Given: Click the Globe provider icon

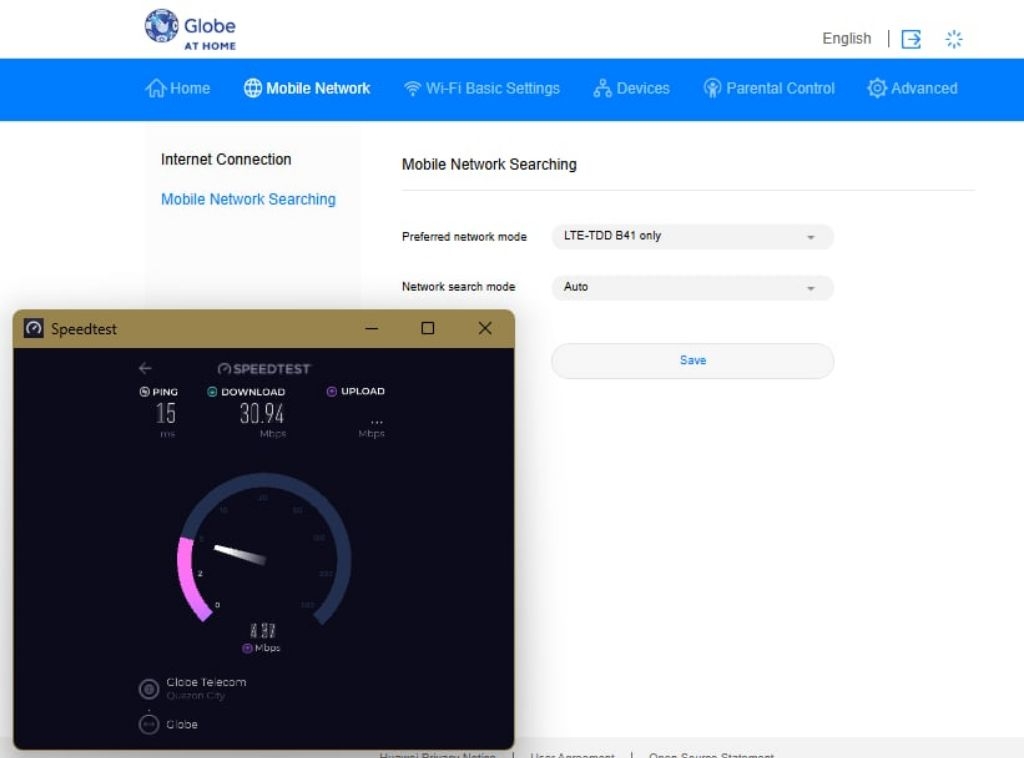Looking at the screenshot, I should 149,724.
